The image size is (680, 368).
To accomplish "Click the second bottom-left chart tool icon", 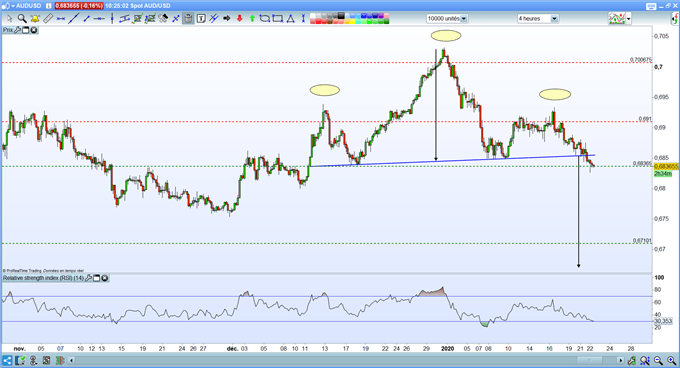I will point(21,361).
